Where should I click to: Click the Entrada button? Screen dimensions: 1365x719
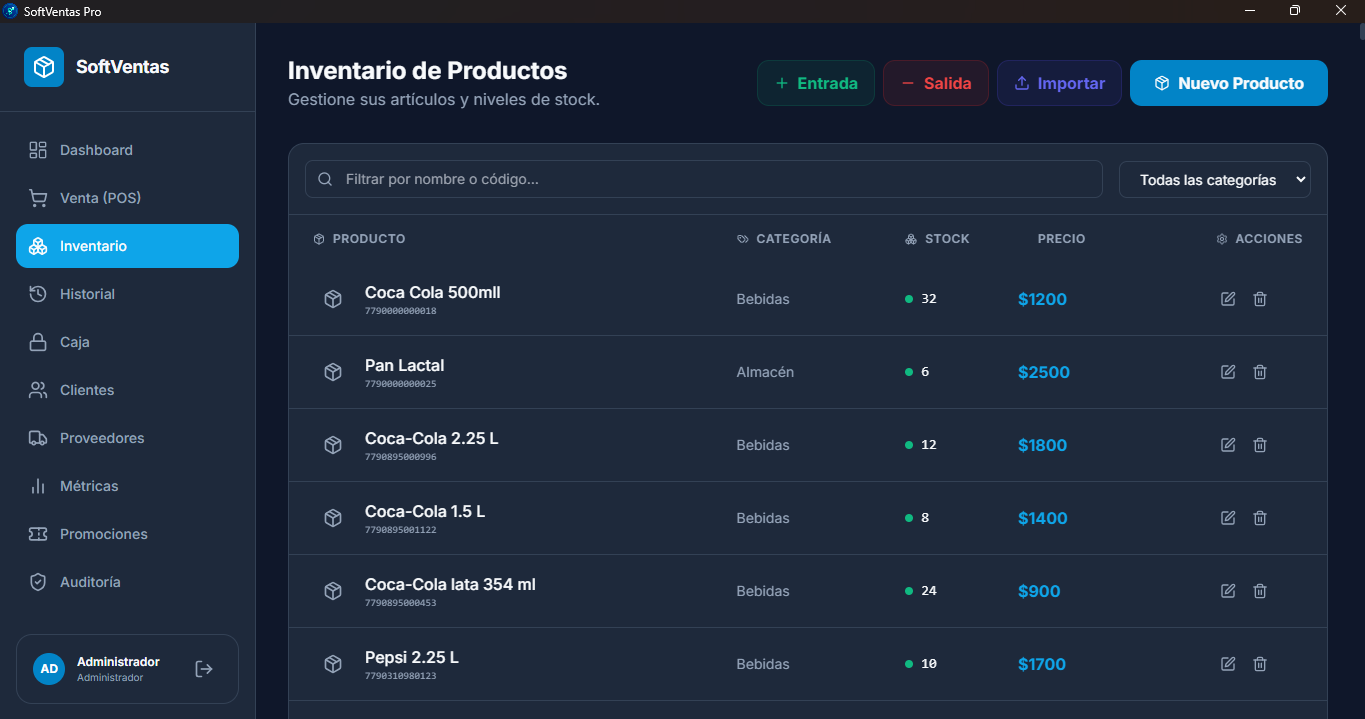[815, 82]
